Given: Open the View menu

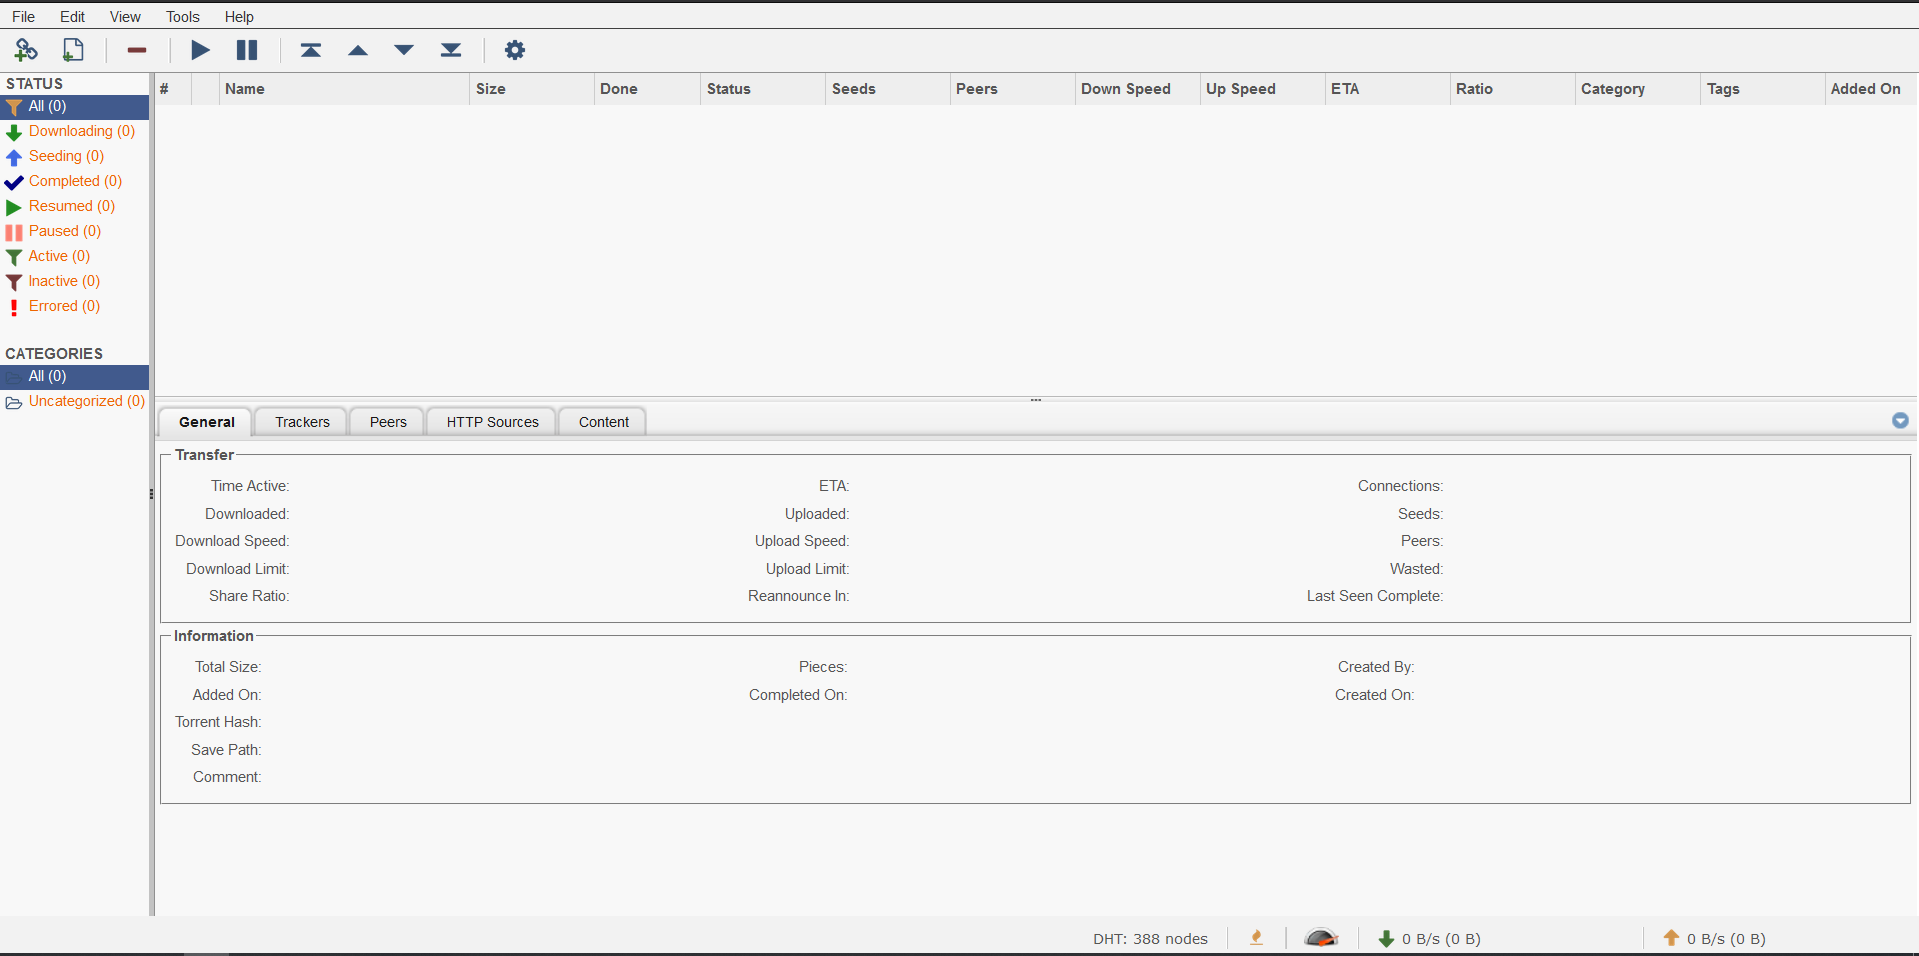Looking at the screenshot, I should (x=124, y=16).
